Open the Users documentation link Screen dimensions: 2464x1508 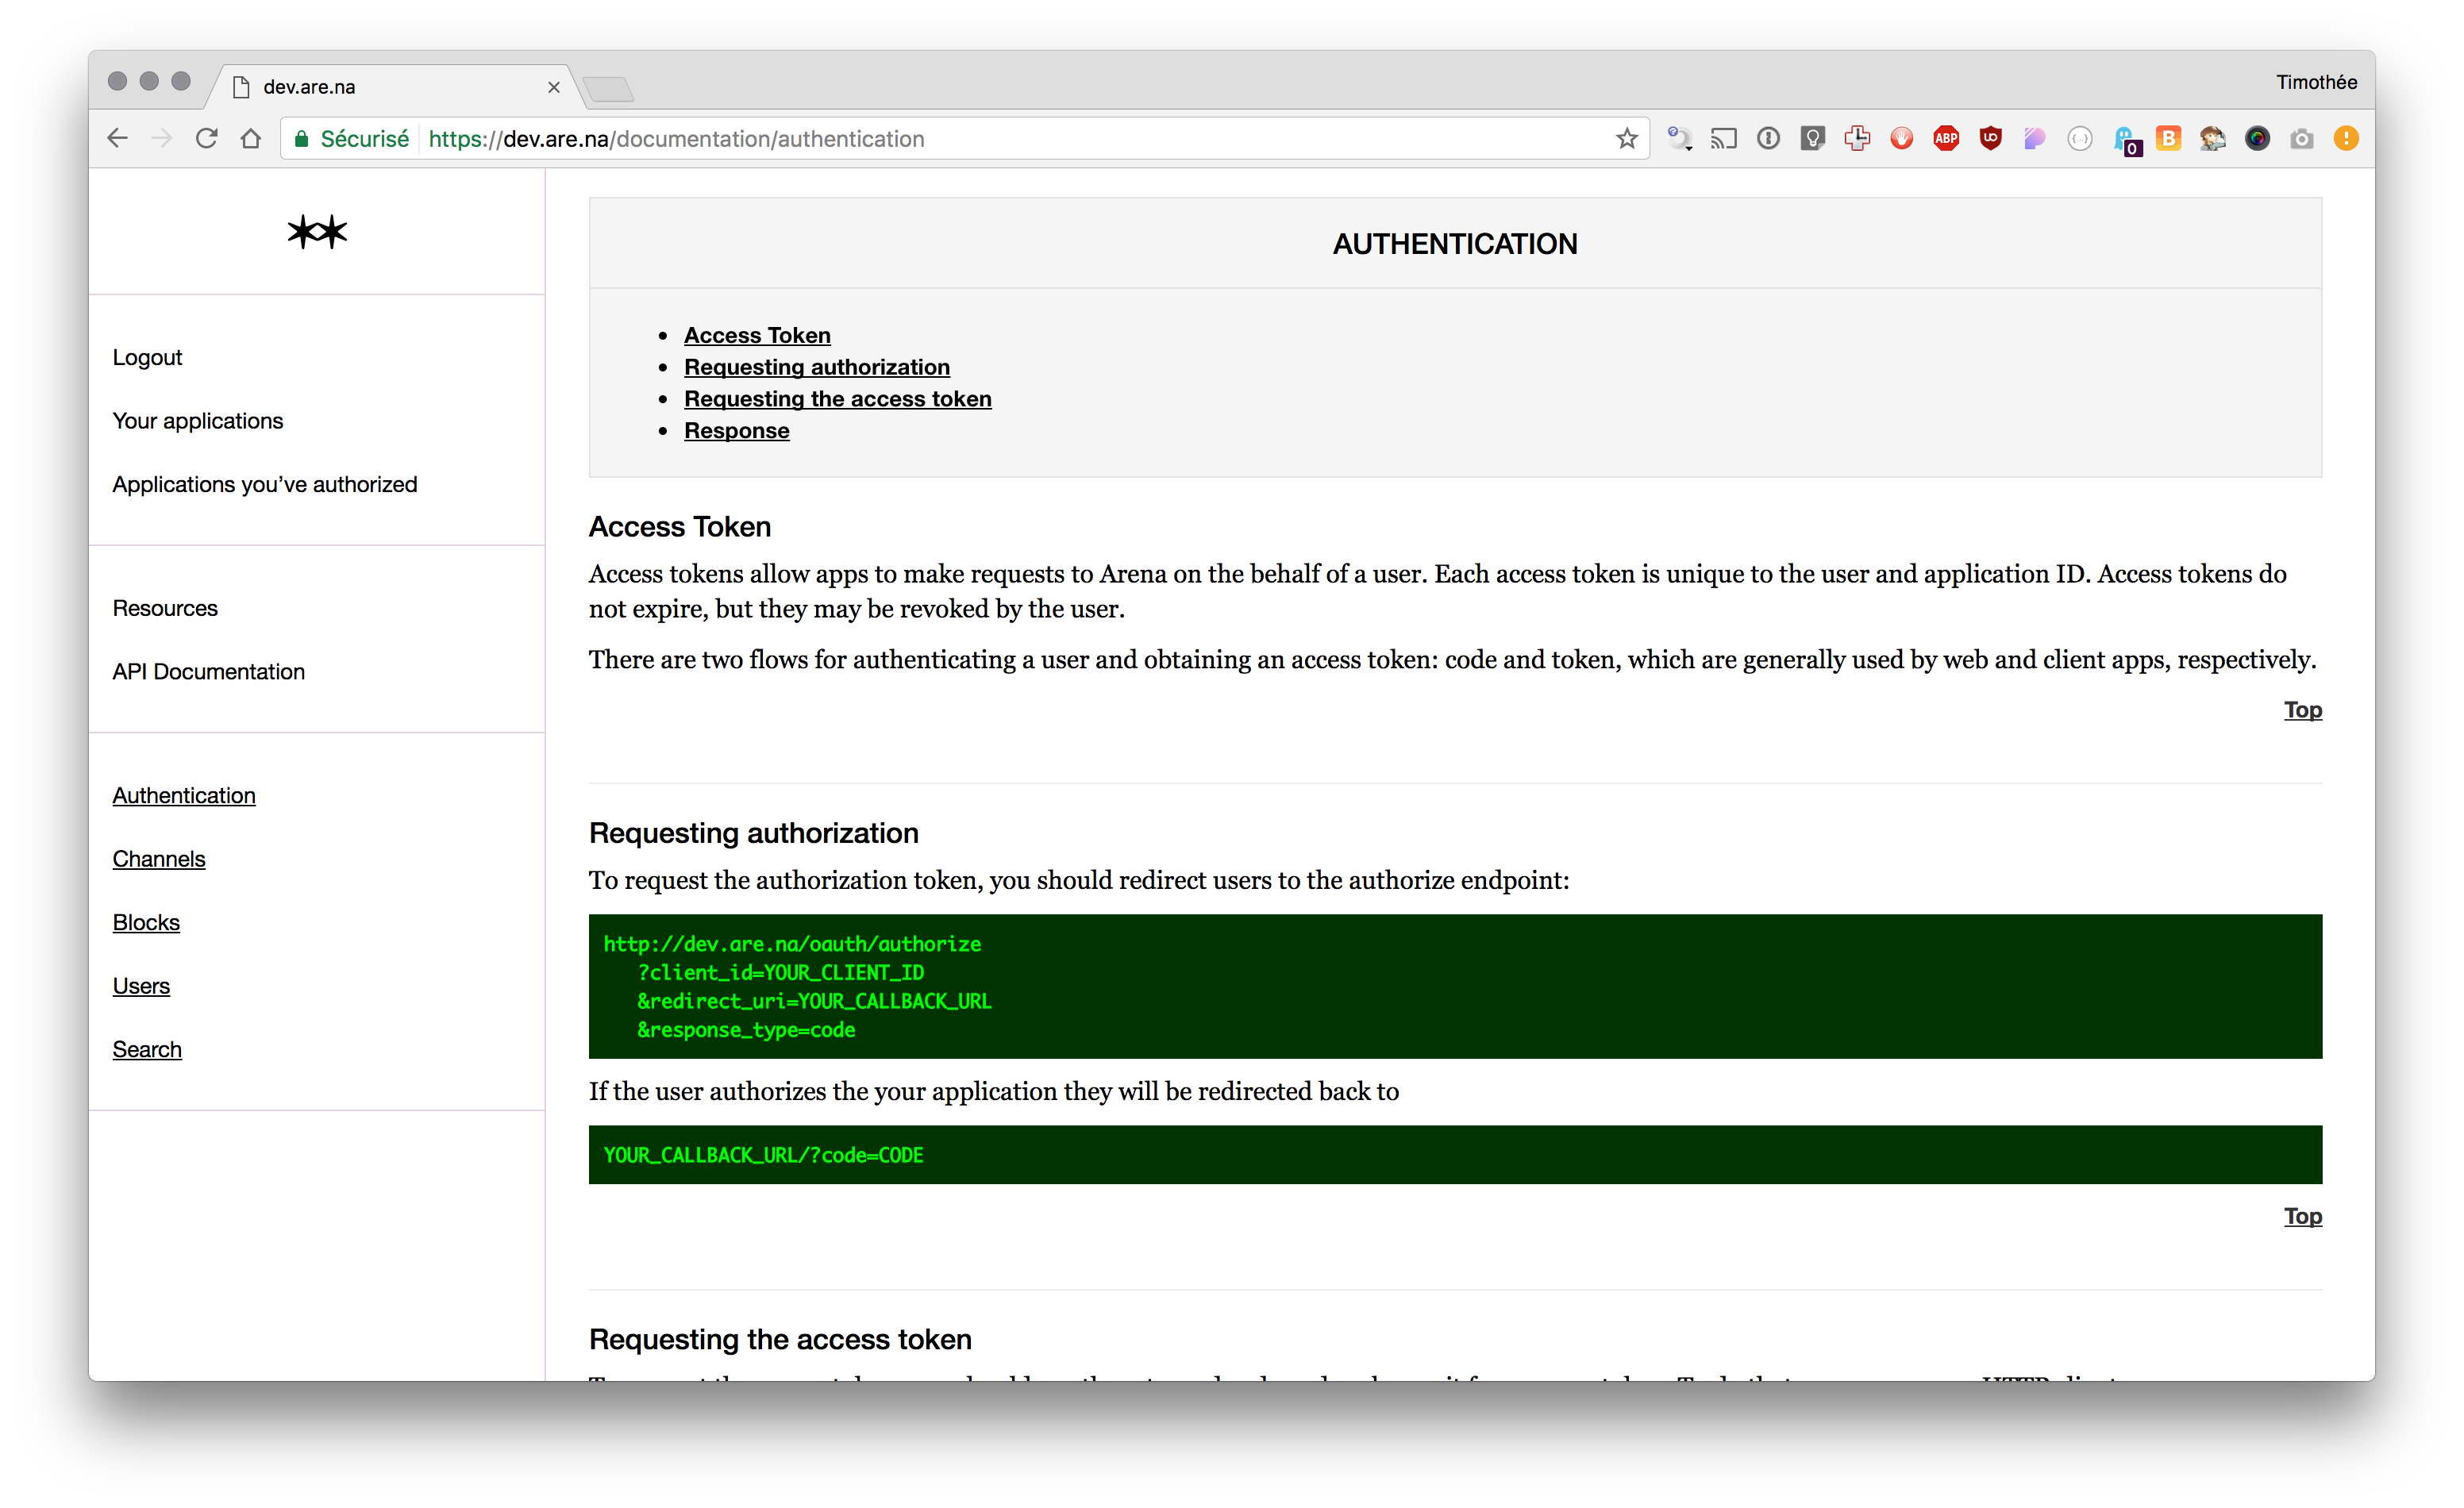point(141,986)
